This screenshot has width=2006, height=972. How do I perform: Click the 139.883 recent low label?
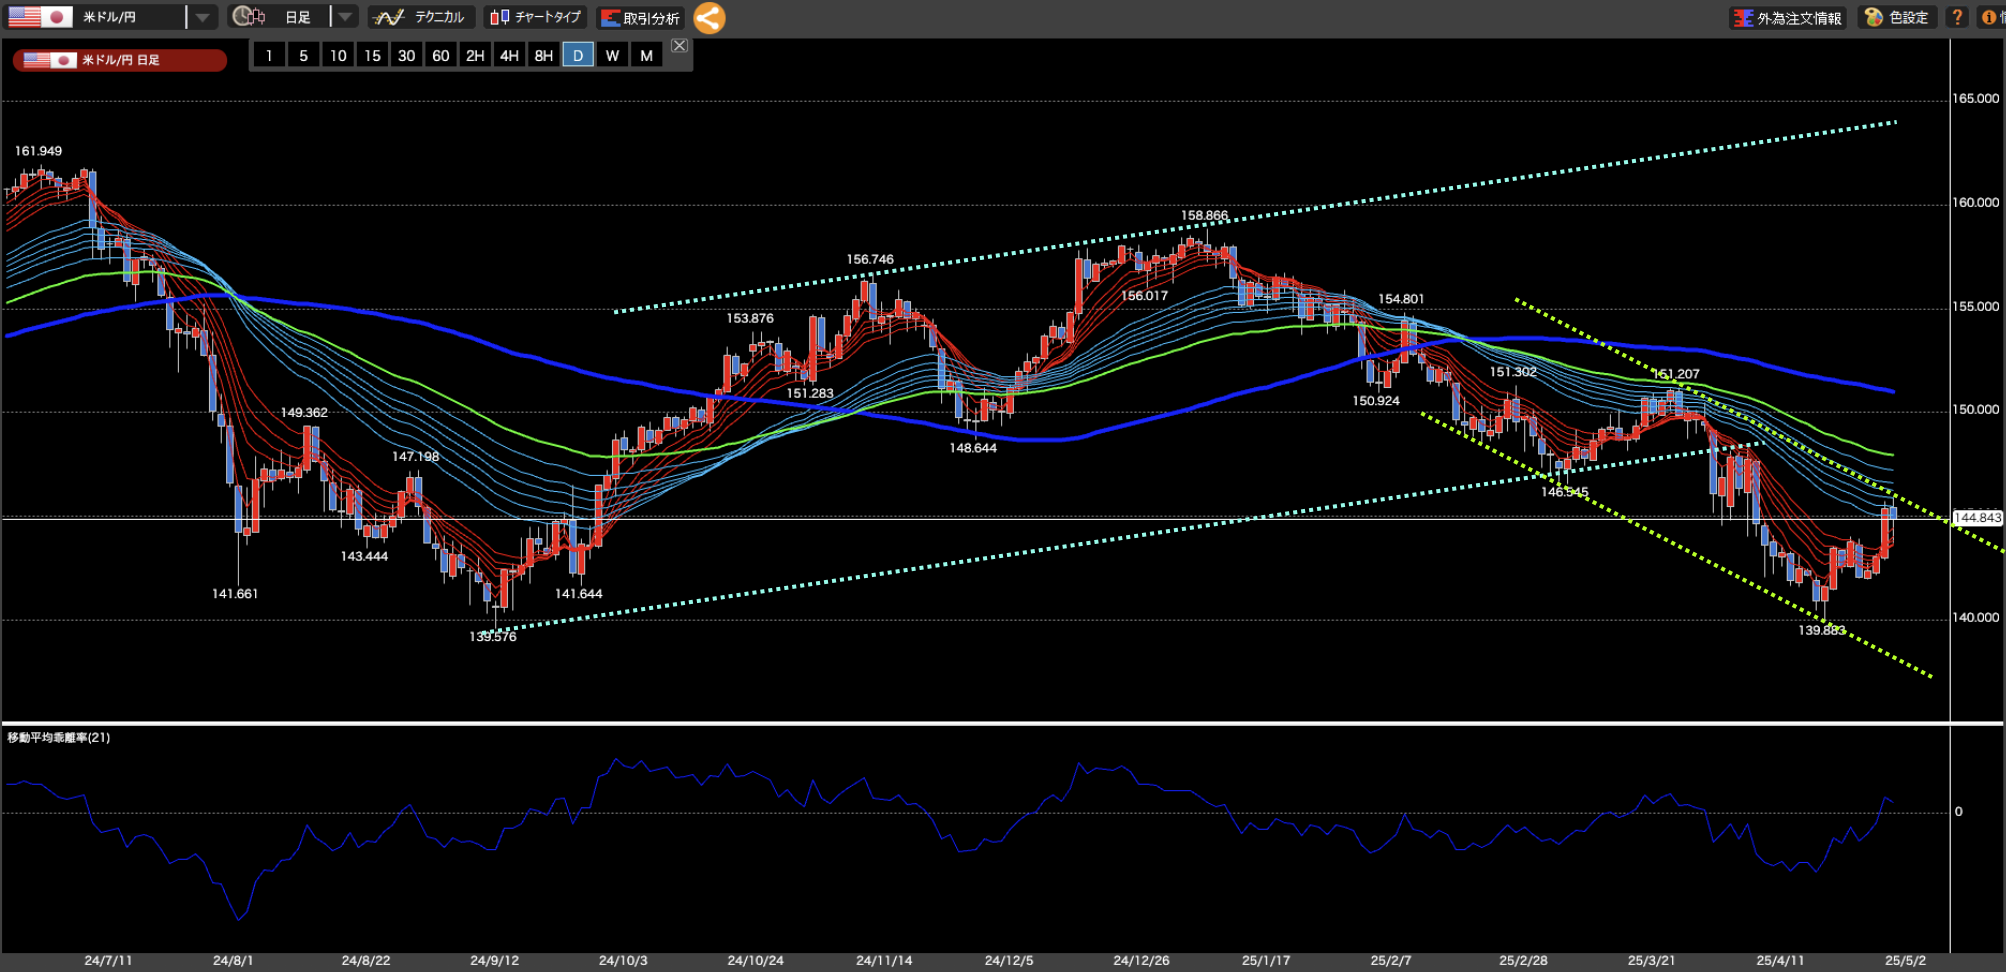pyautogui.click(x=1822, y=631)
